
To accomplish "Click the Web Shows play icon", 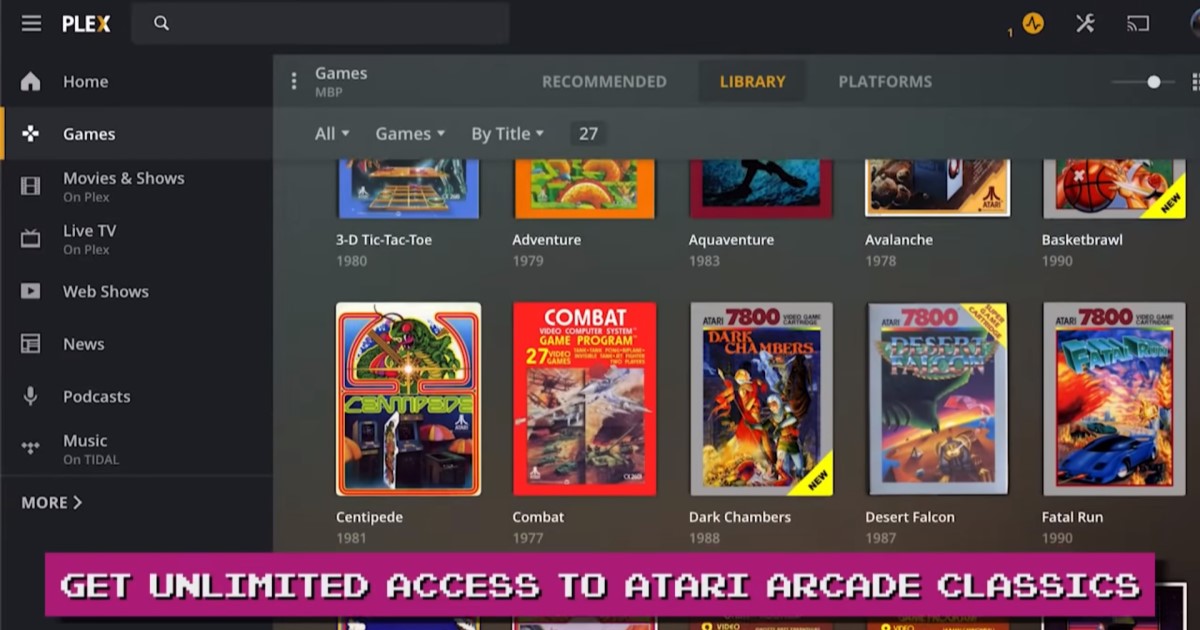I will [x=31, y=291].
